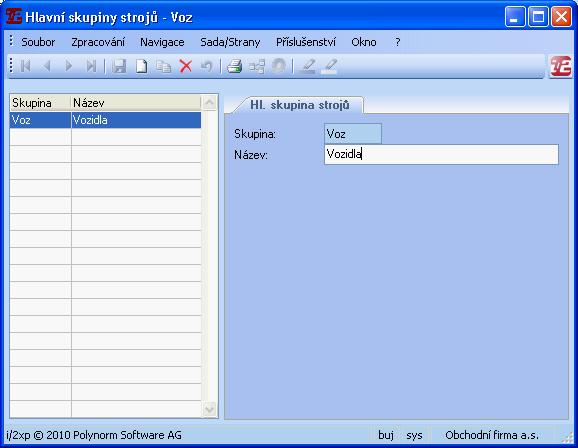Screen dimensions: 578x448
Task: Select the Hl. skupina strojů tab
Action: pyautogui.click(x=299, y=105)
